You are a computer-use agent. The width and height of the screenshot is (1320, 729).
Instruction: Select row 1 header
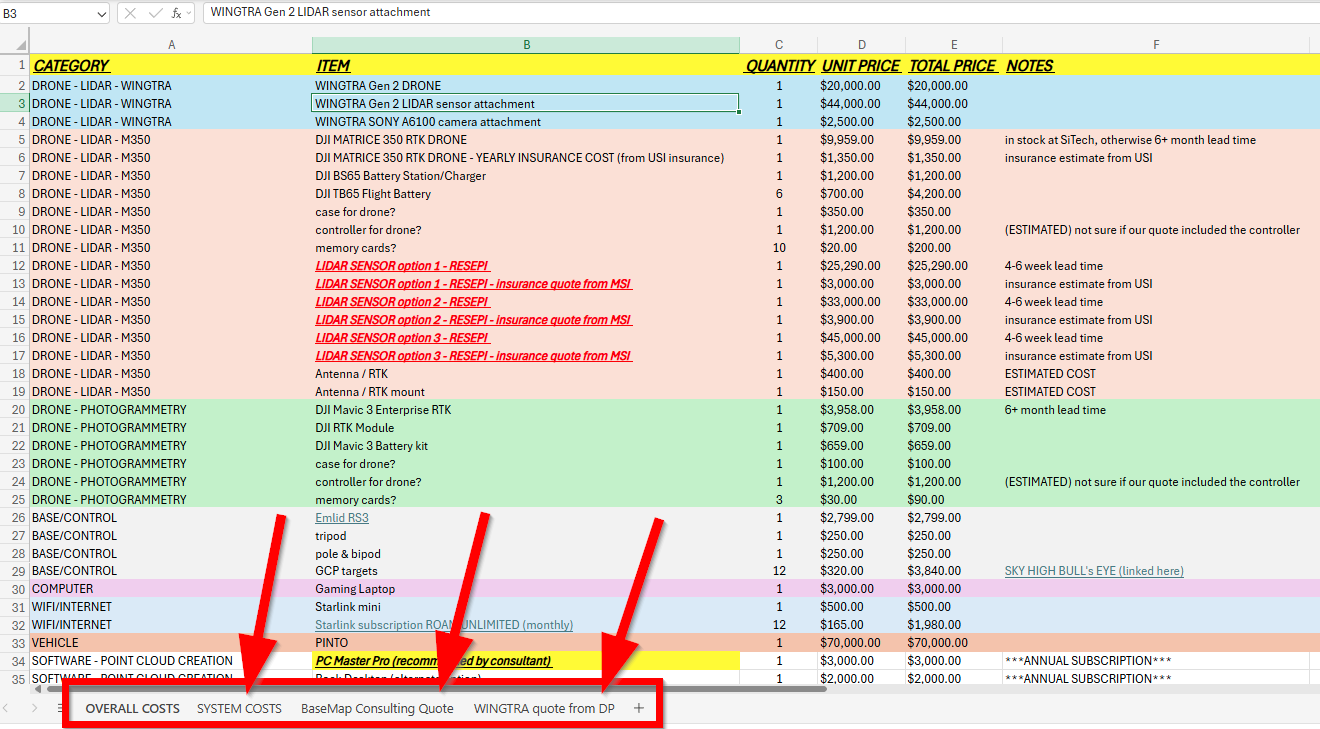15,65
